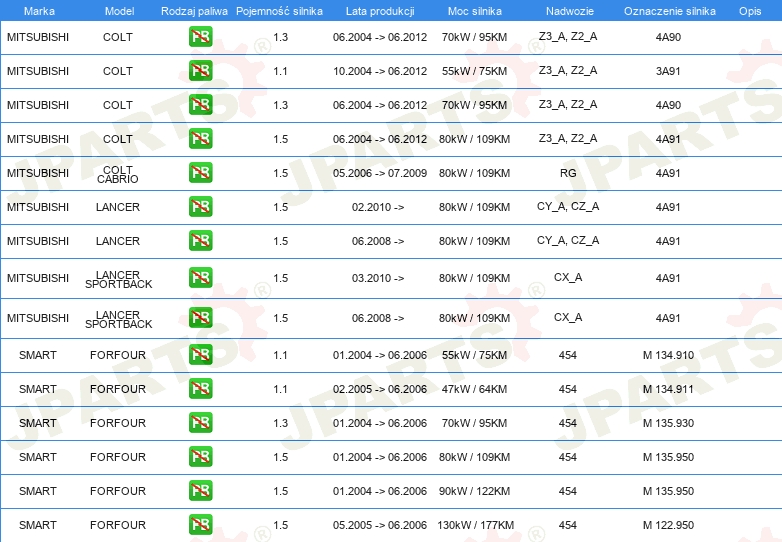Viewport: 782px width, 542px height.
Task: Click the power value 47kW / 64KM
Action: tap(474, 389)
